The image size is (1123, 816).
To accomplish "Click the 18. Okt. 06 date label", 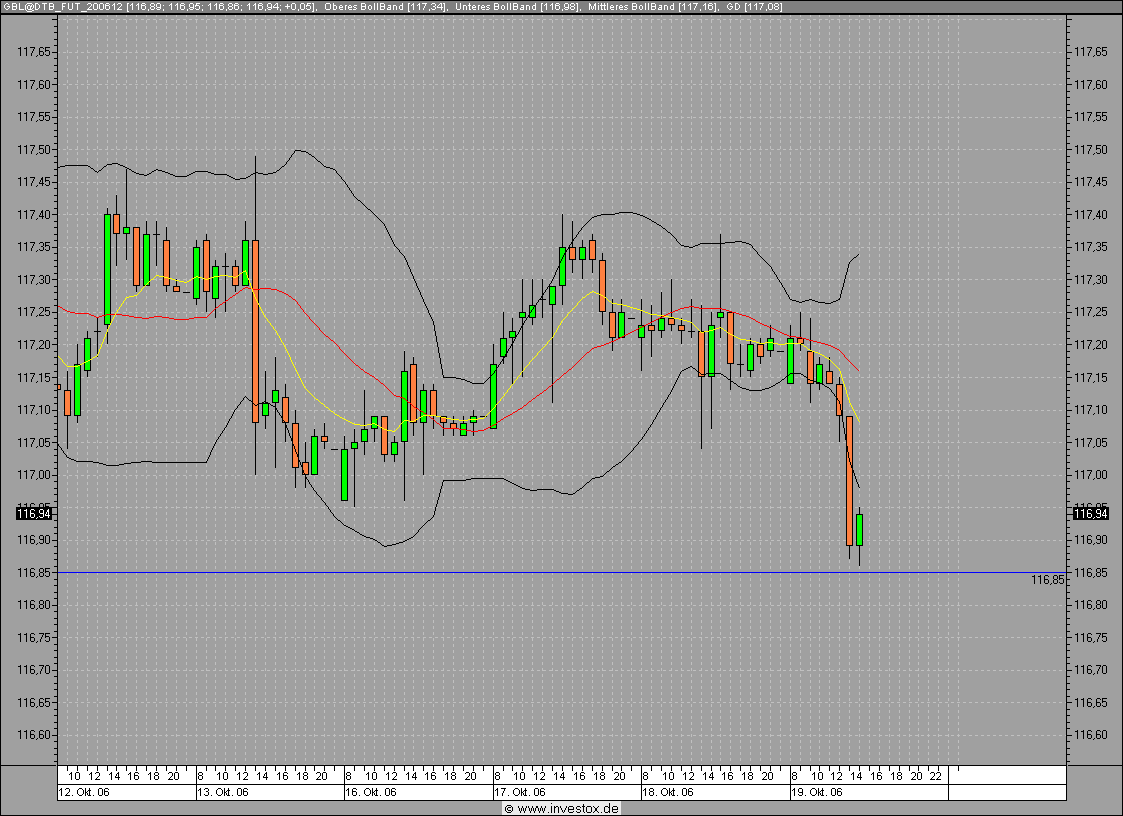I will [668, 792].
